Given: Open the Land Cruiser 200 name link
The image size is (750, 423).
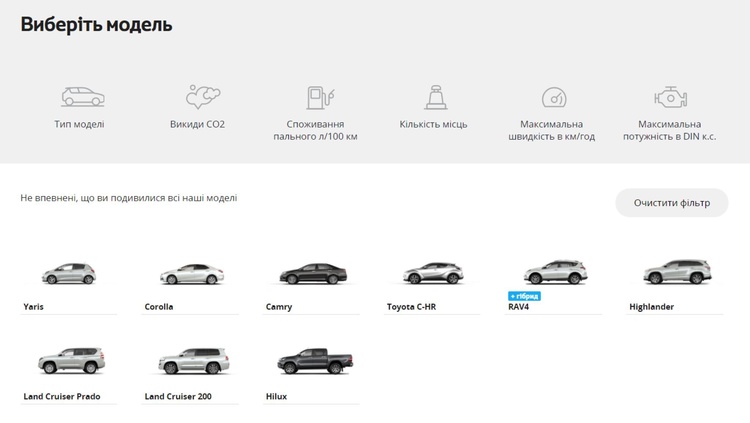Looking at the screenshot, I should (178, 396).
